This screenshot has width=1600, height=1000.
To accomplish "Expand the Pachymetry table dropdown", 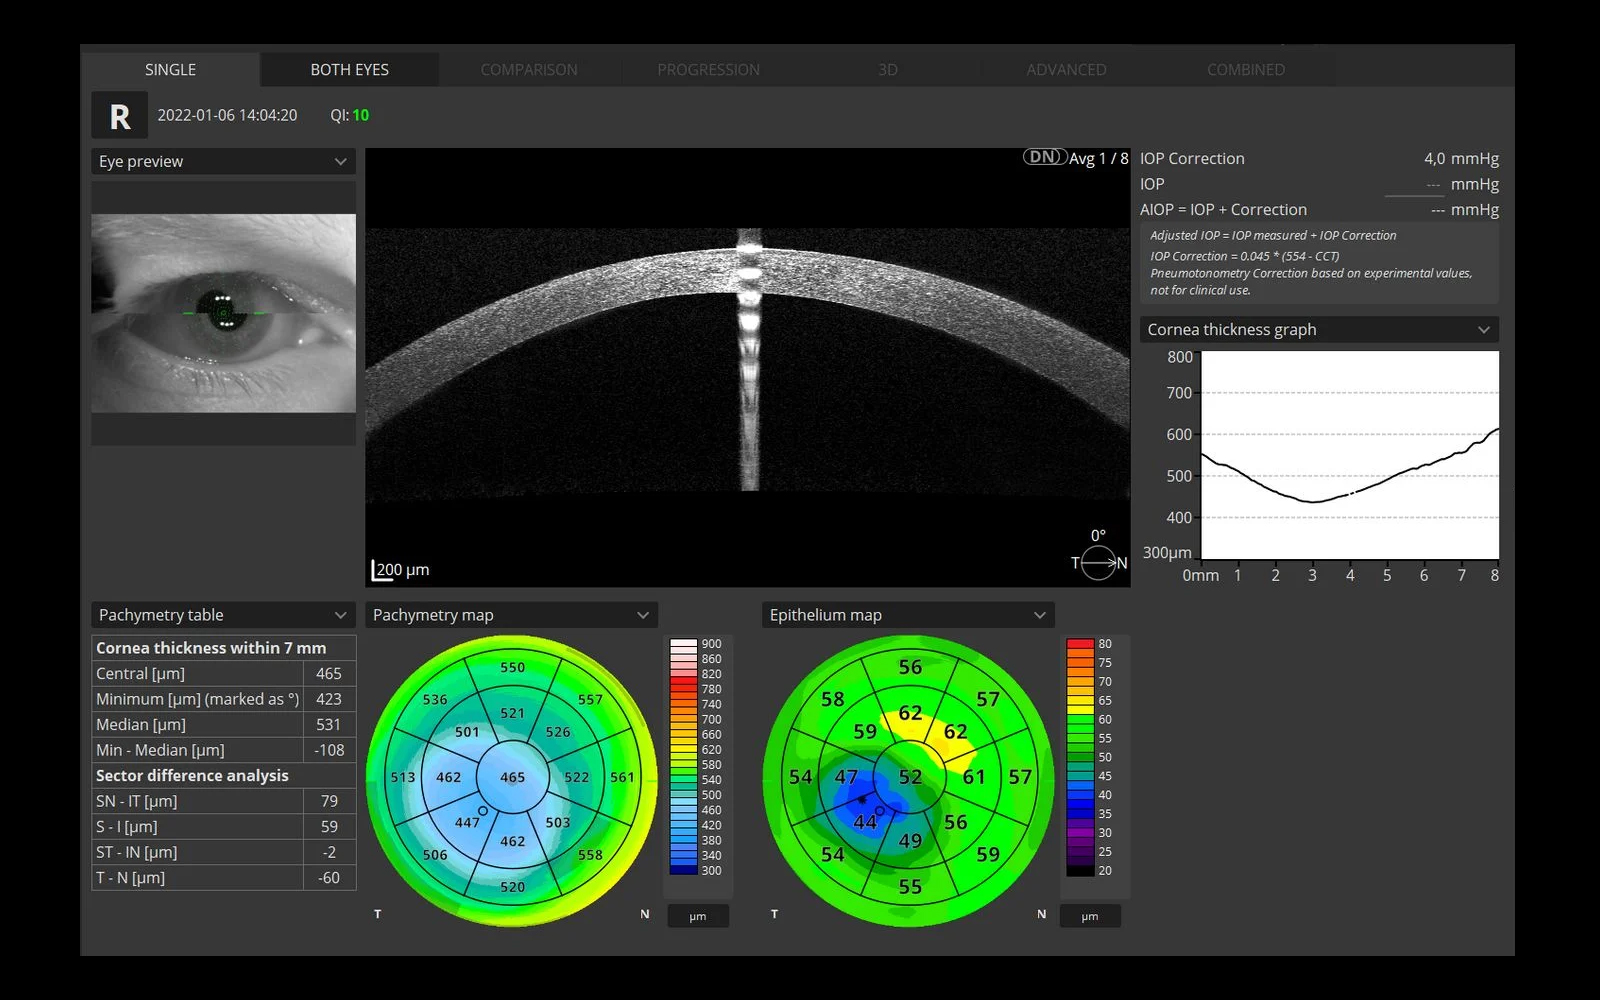I will [223, 615].
